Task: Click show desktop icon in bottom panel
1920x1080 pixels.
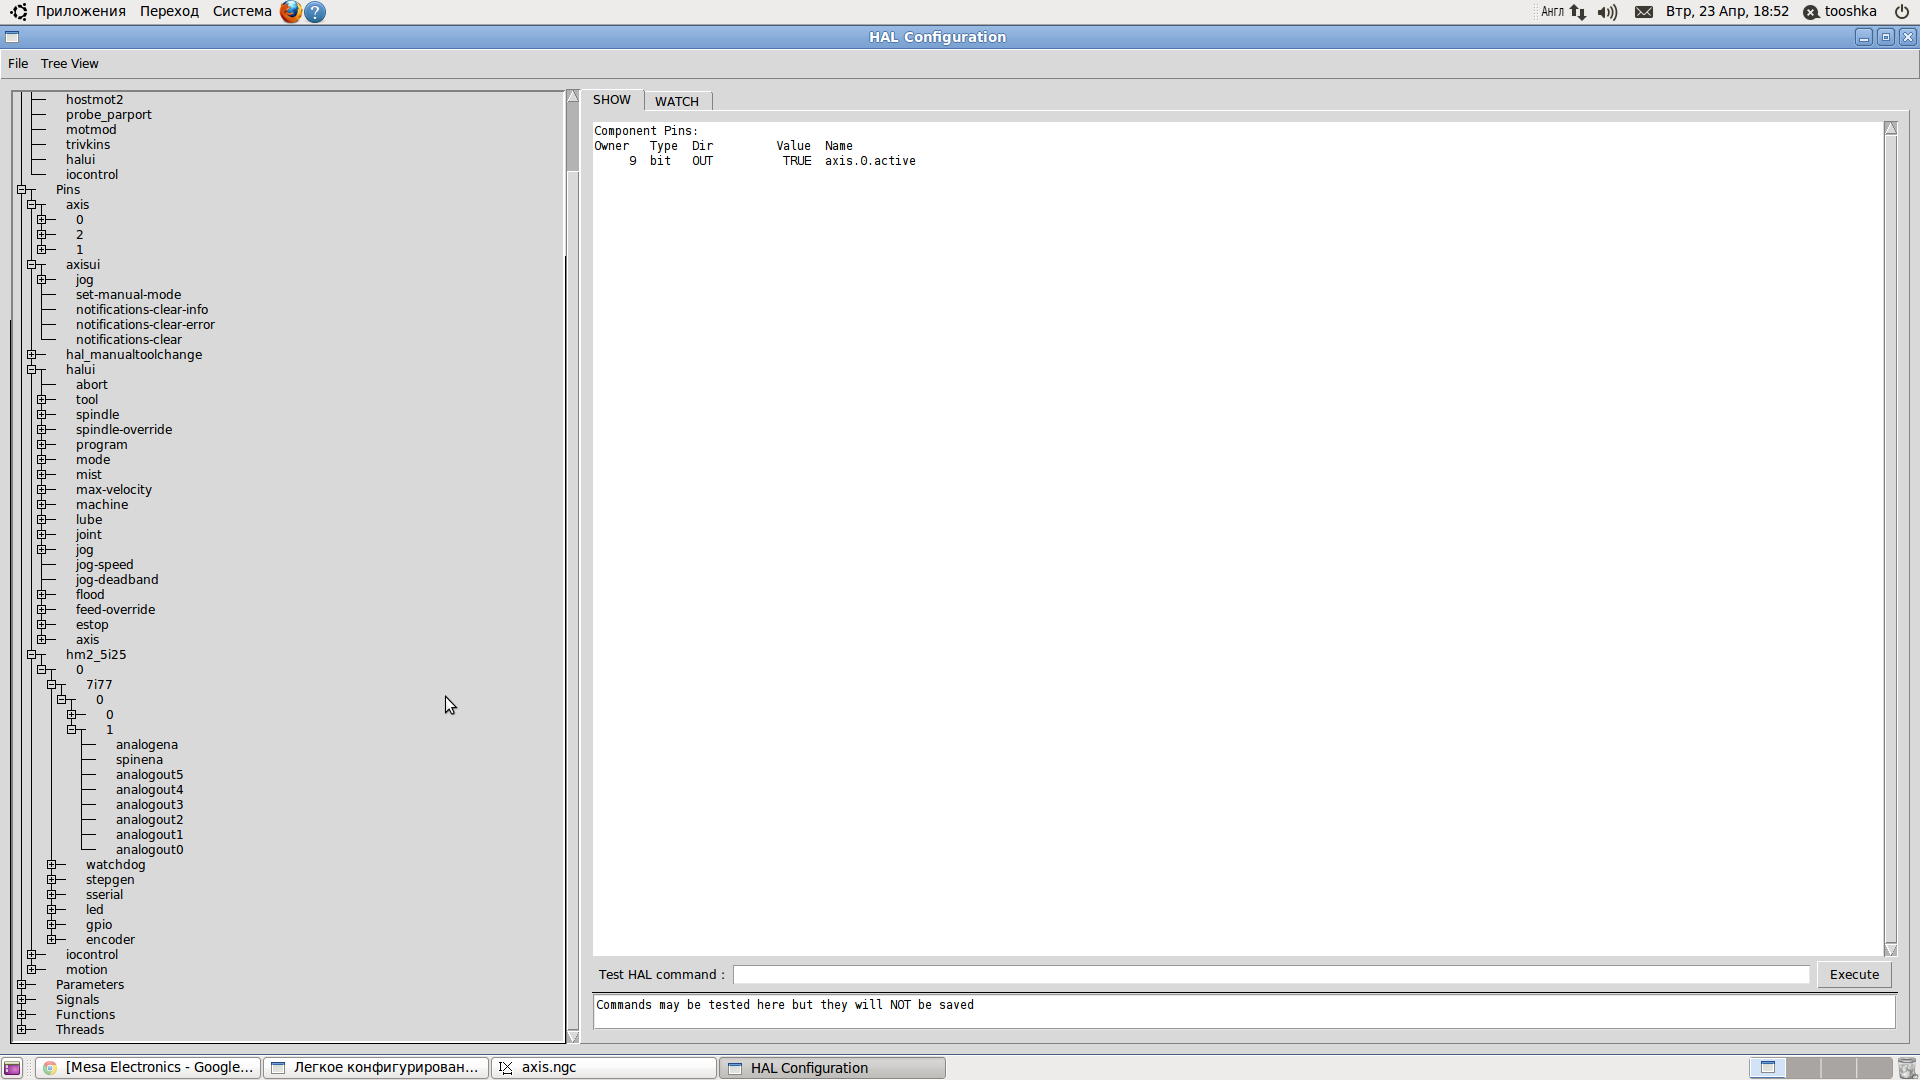Action: coord(12,1068)
